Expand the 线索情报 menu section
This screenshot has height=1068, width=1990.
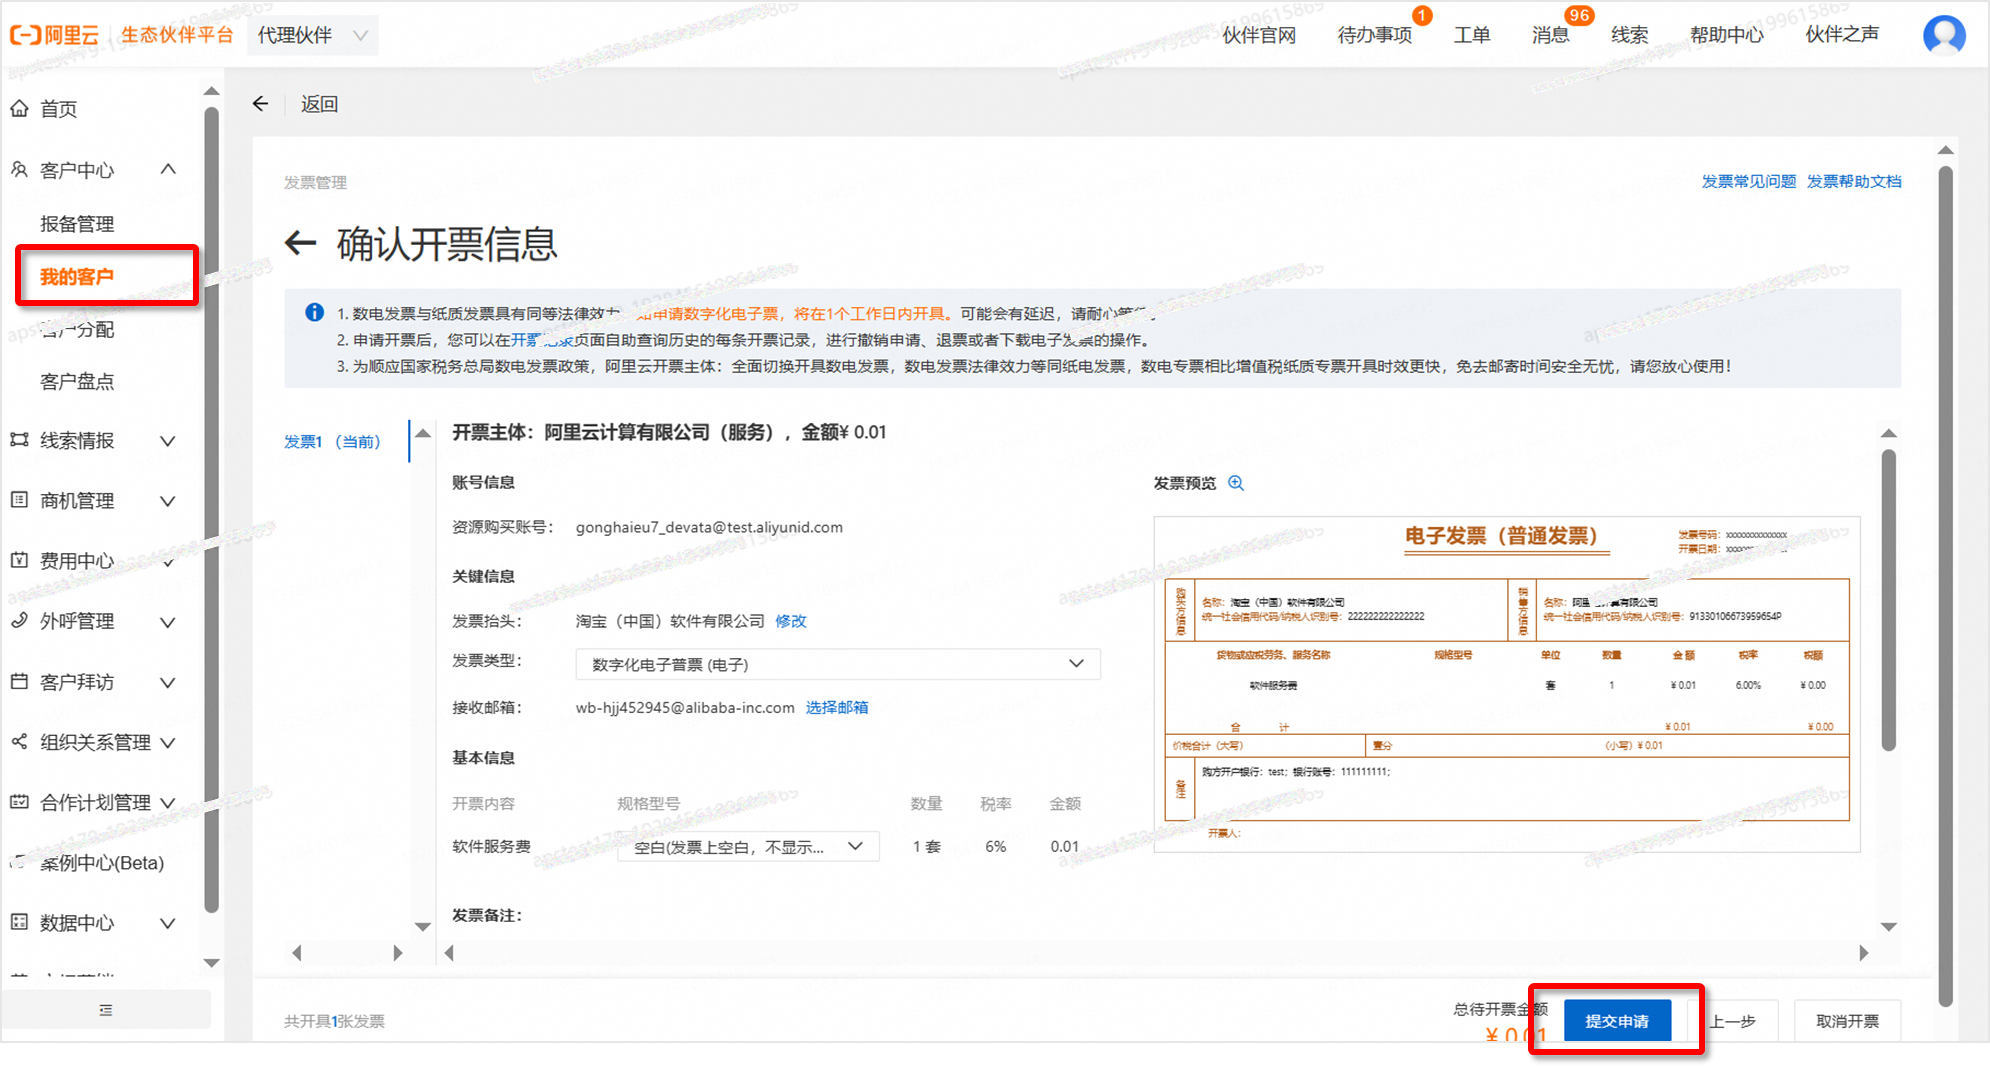pyautogui.click(x=168, y=441)
